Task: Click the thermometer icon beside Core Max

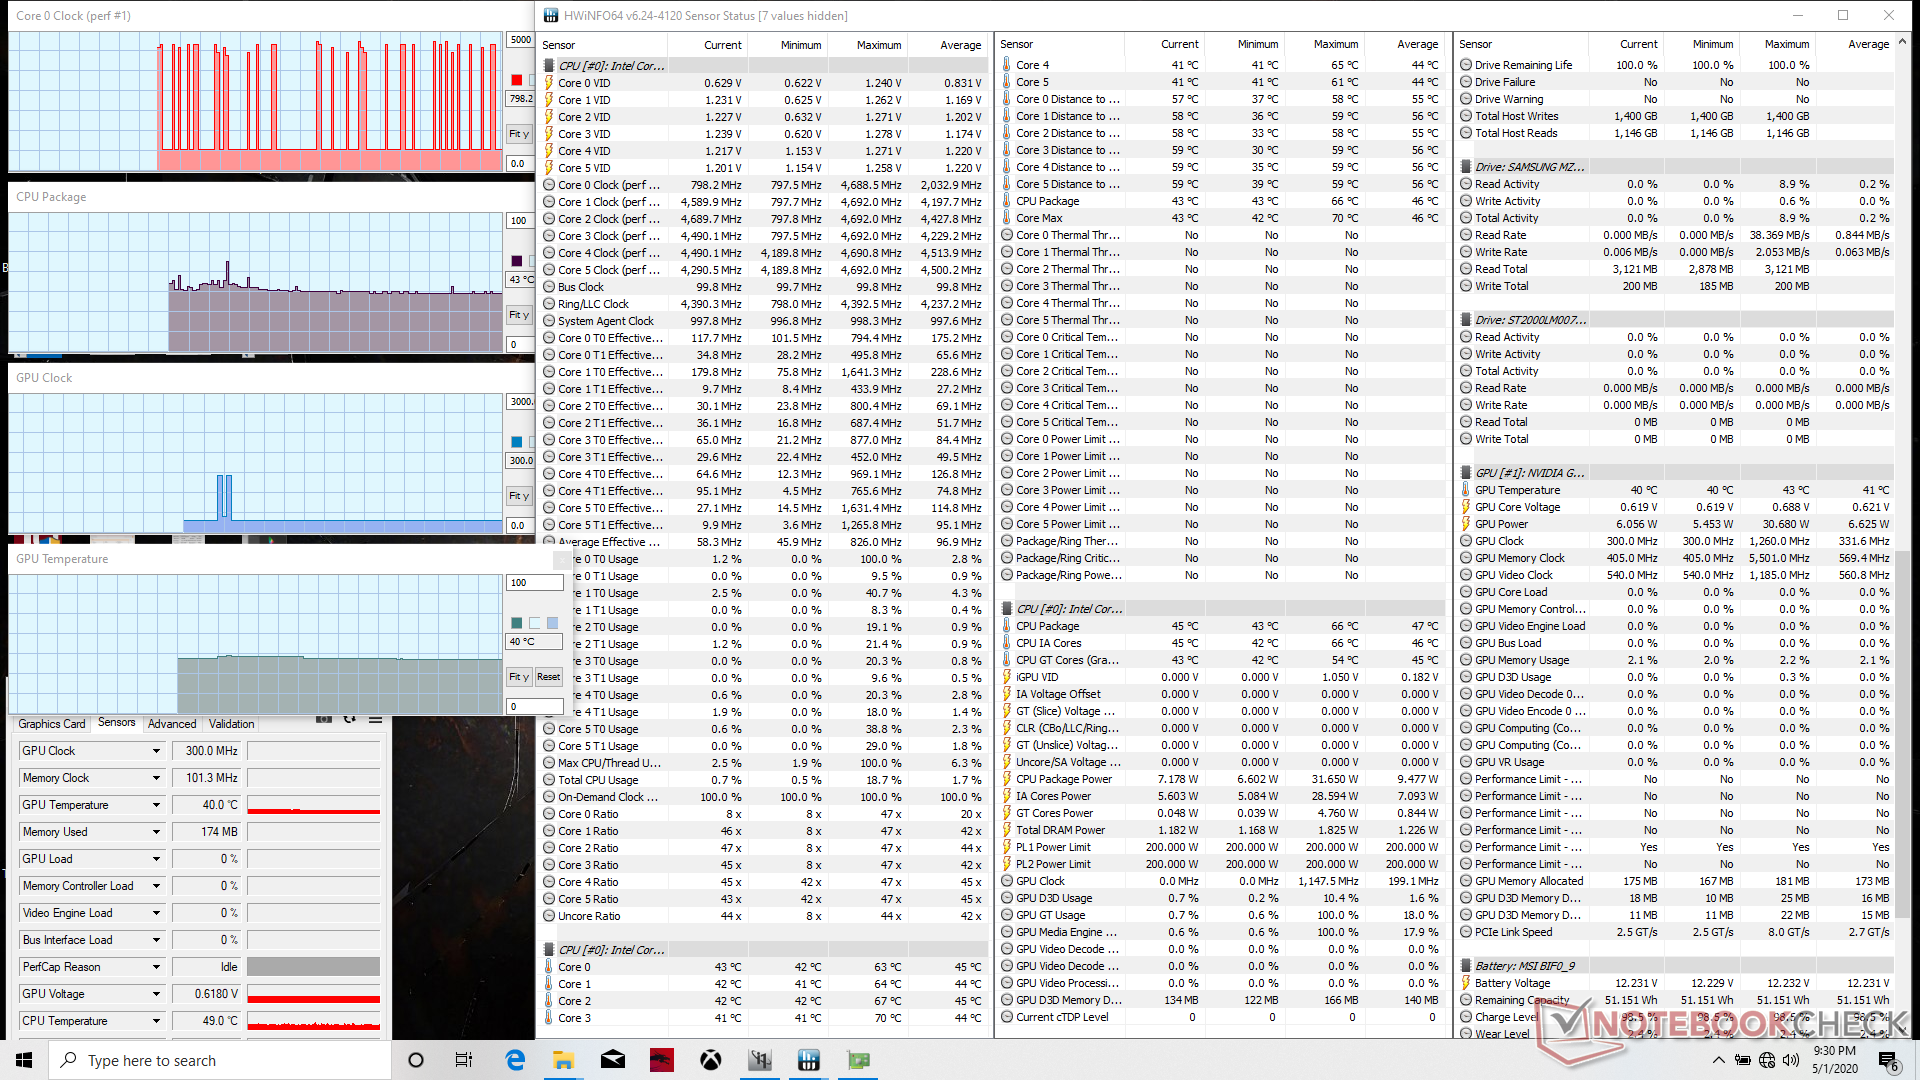Action: 1007,218
